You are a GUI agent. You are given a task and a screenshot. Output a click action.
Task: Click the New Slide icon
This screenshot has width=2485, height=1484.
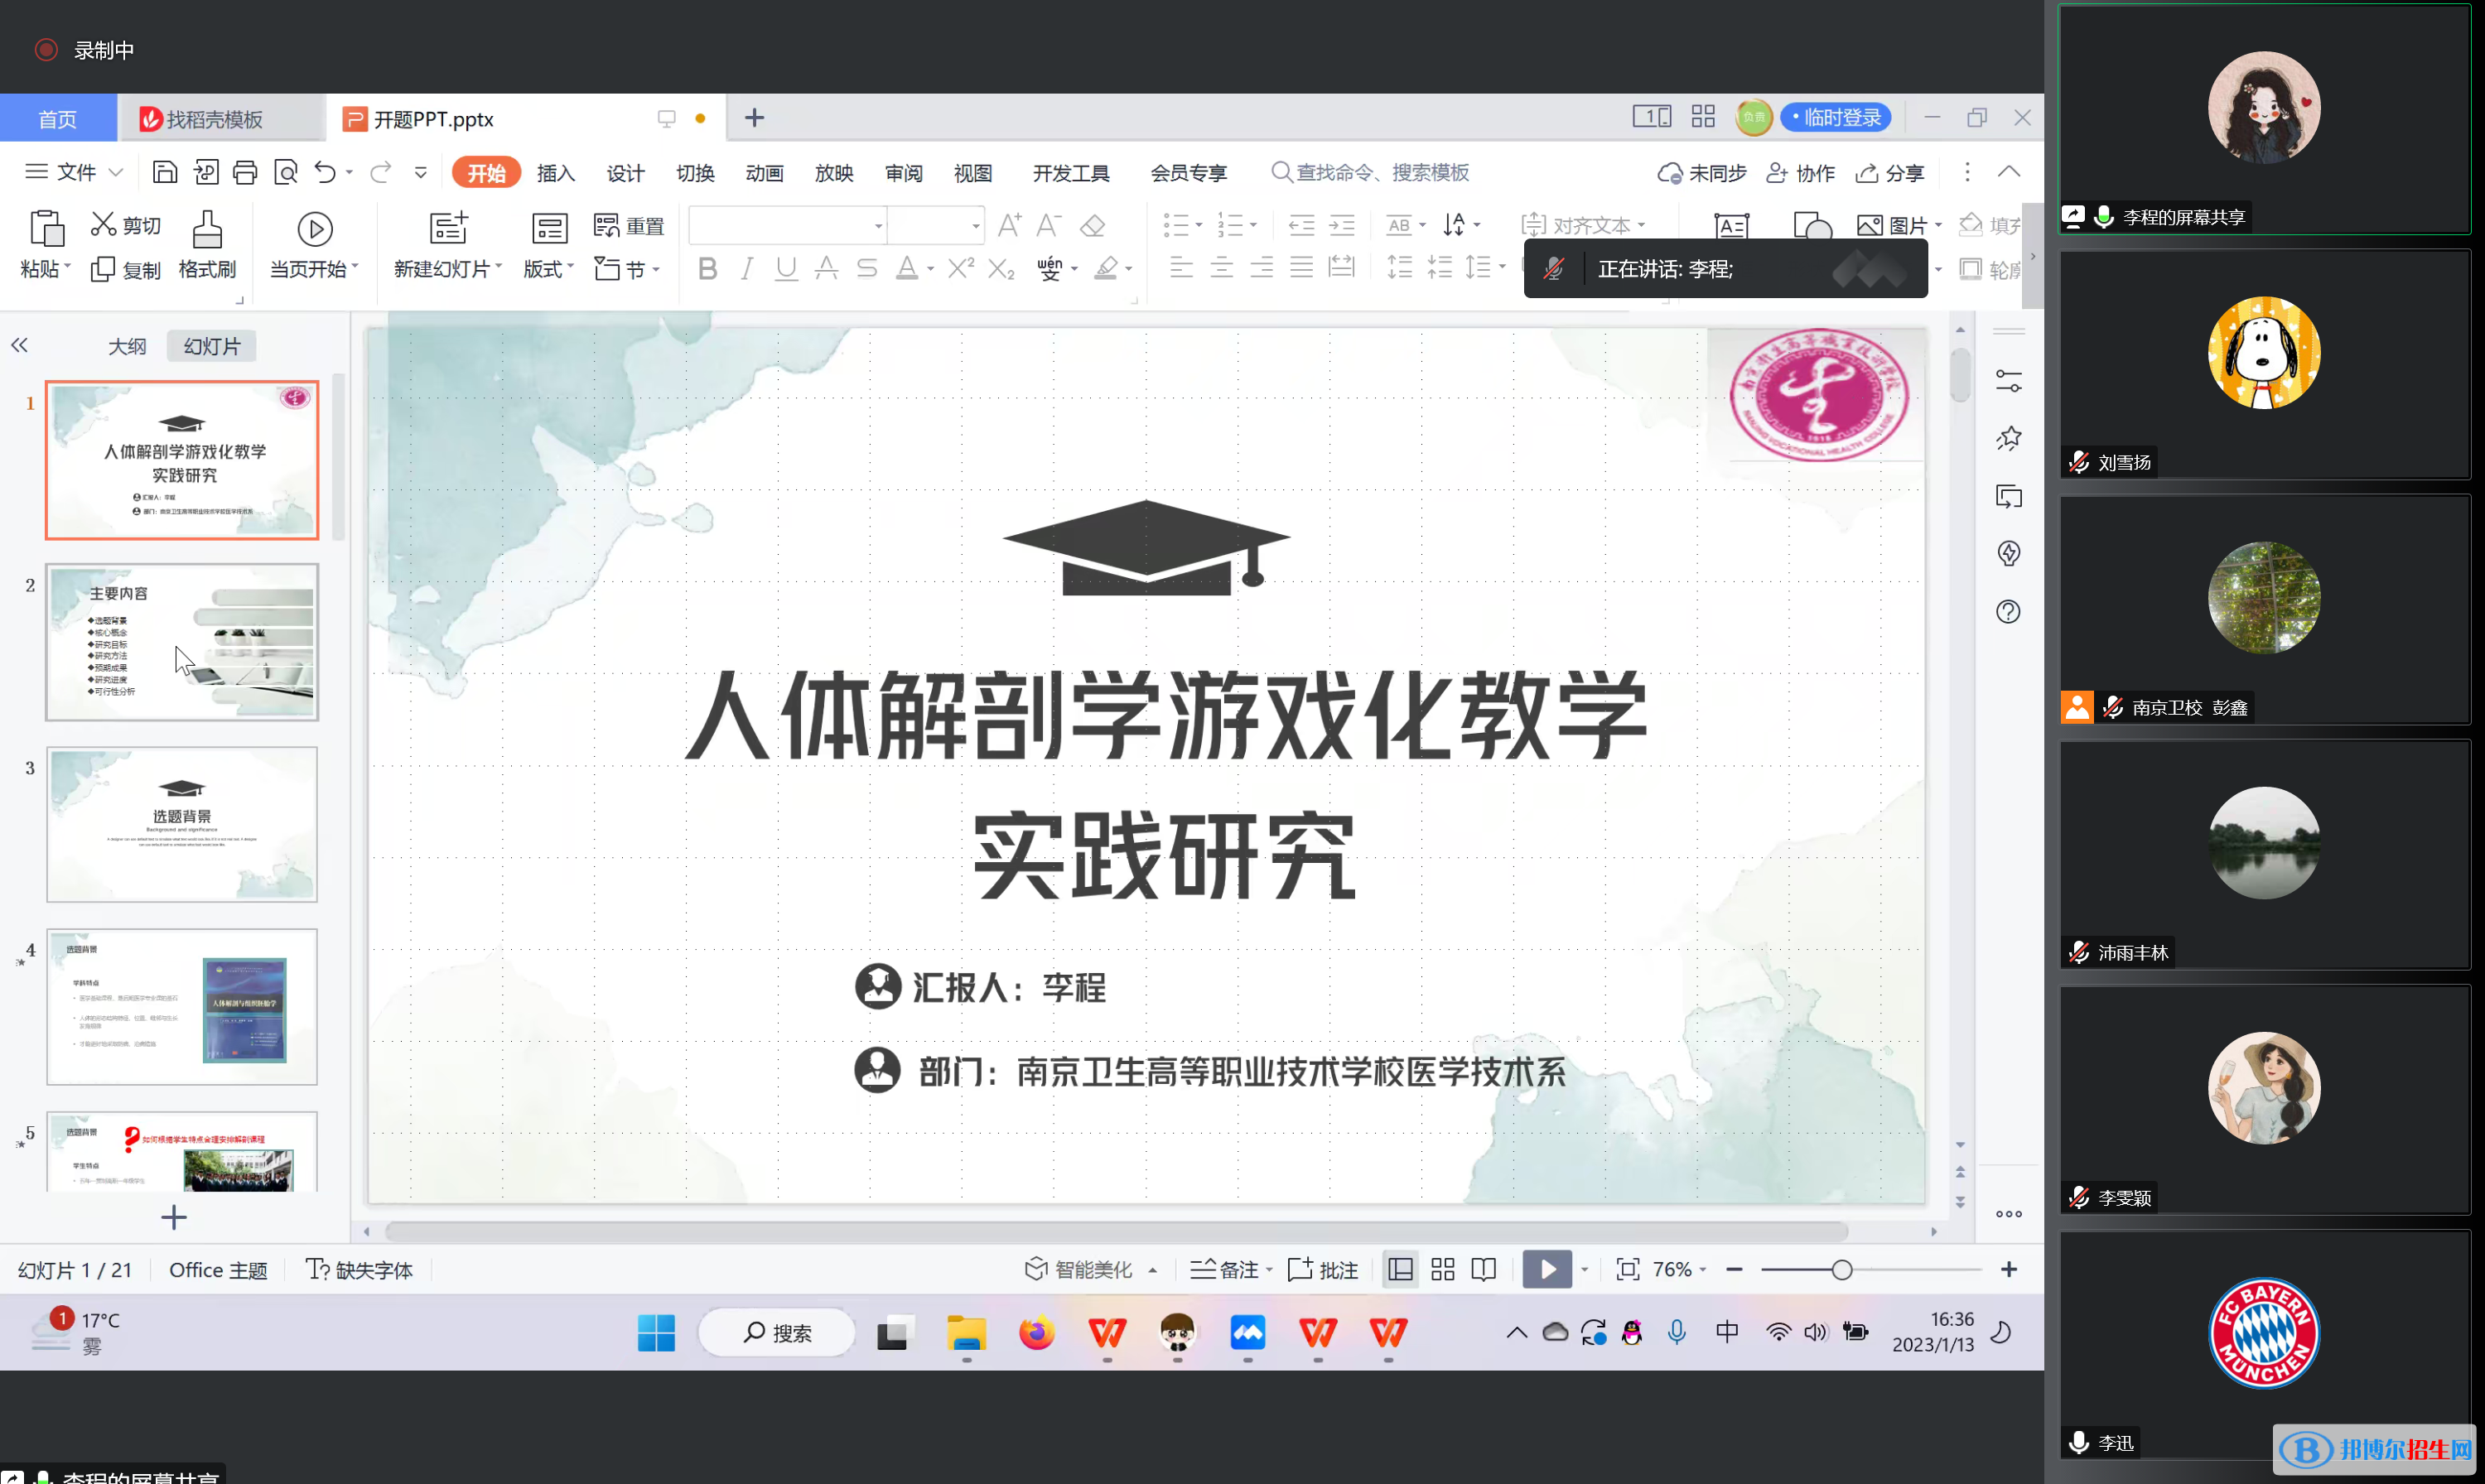pyautogui.click(x=448, y=228)
